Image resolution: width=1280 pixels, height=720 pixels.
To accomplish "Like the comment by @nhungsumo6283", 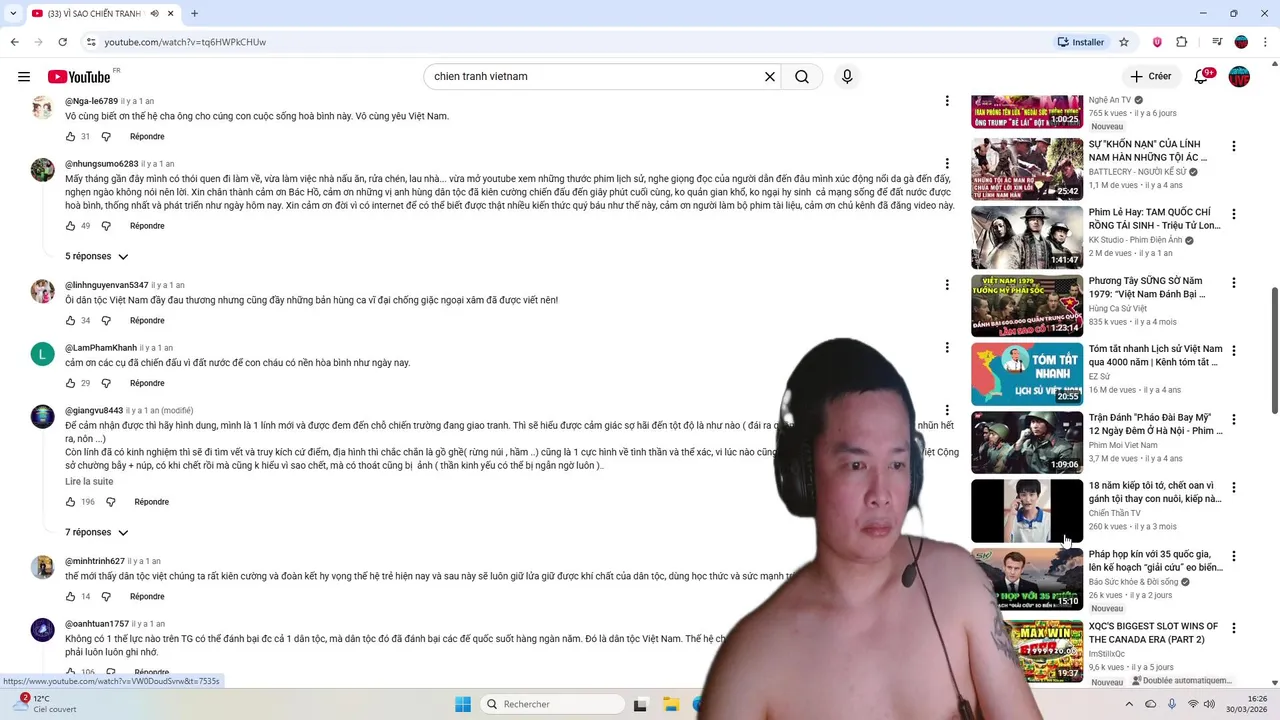I will pyautogui.click(x=70, y=226).
